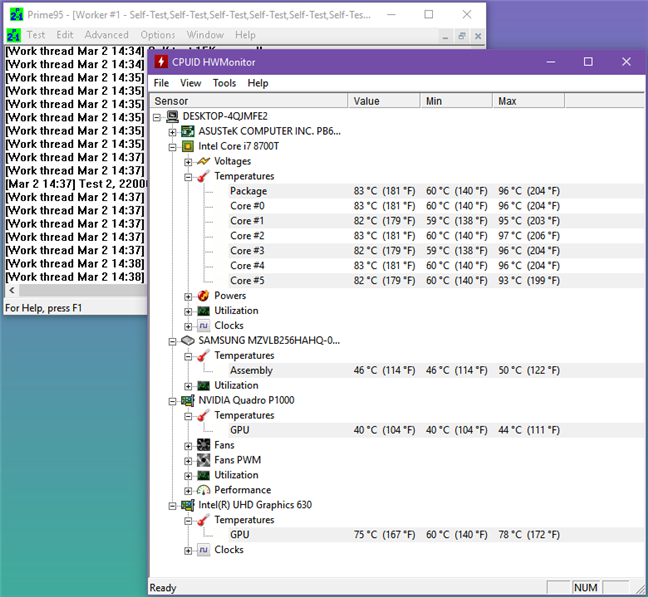Click the NVIDIA Performance gauge icon
This screenshot has width=648, height=597.
[x=203, y=490]
